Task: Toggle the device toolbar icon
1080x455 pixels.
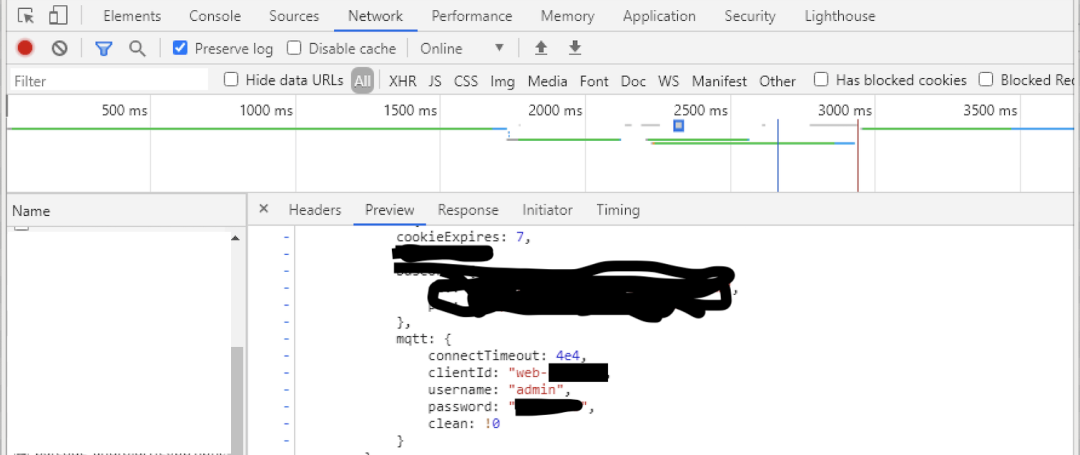Action: click(58, 16)
